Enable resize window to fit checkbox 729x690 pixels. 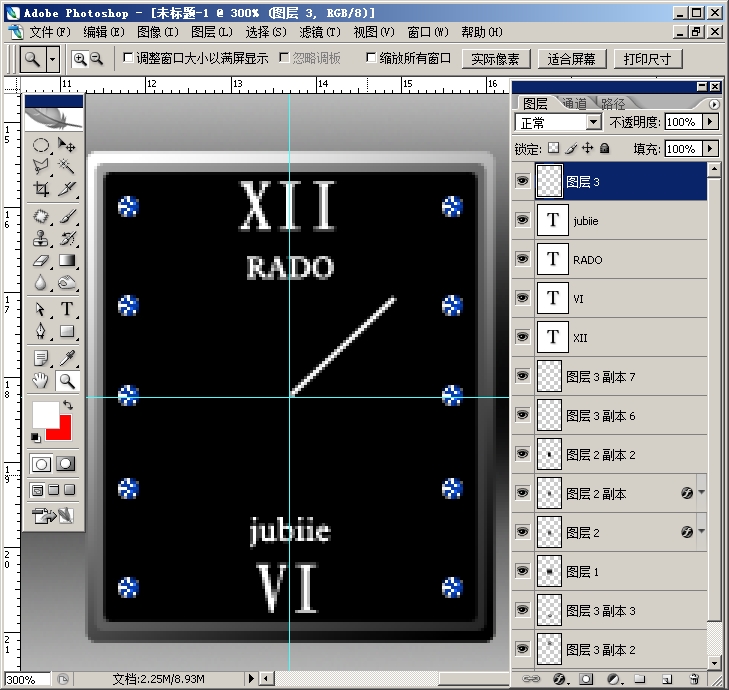(x=128, y=58)
